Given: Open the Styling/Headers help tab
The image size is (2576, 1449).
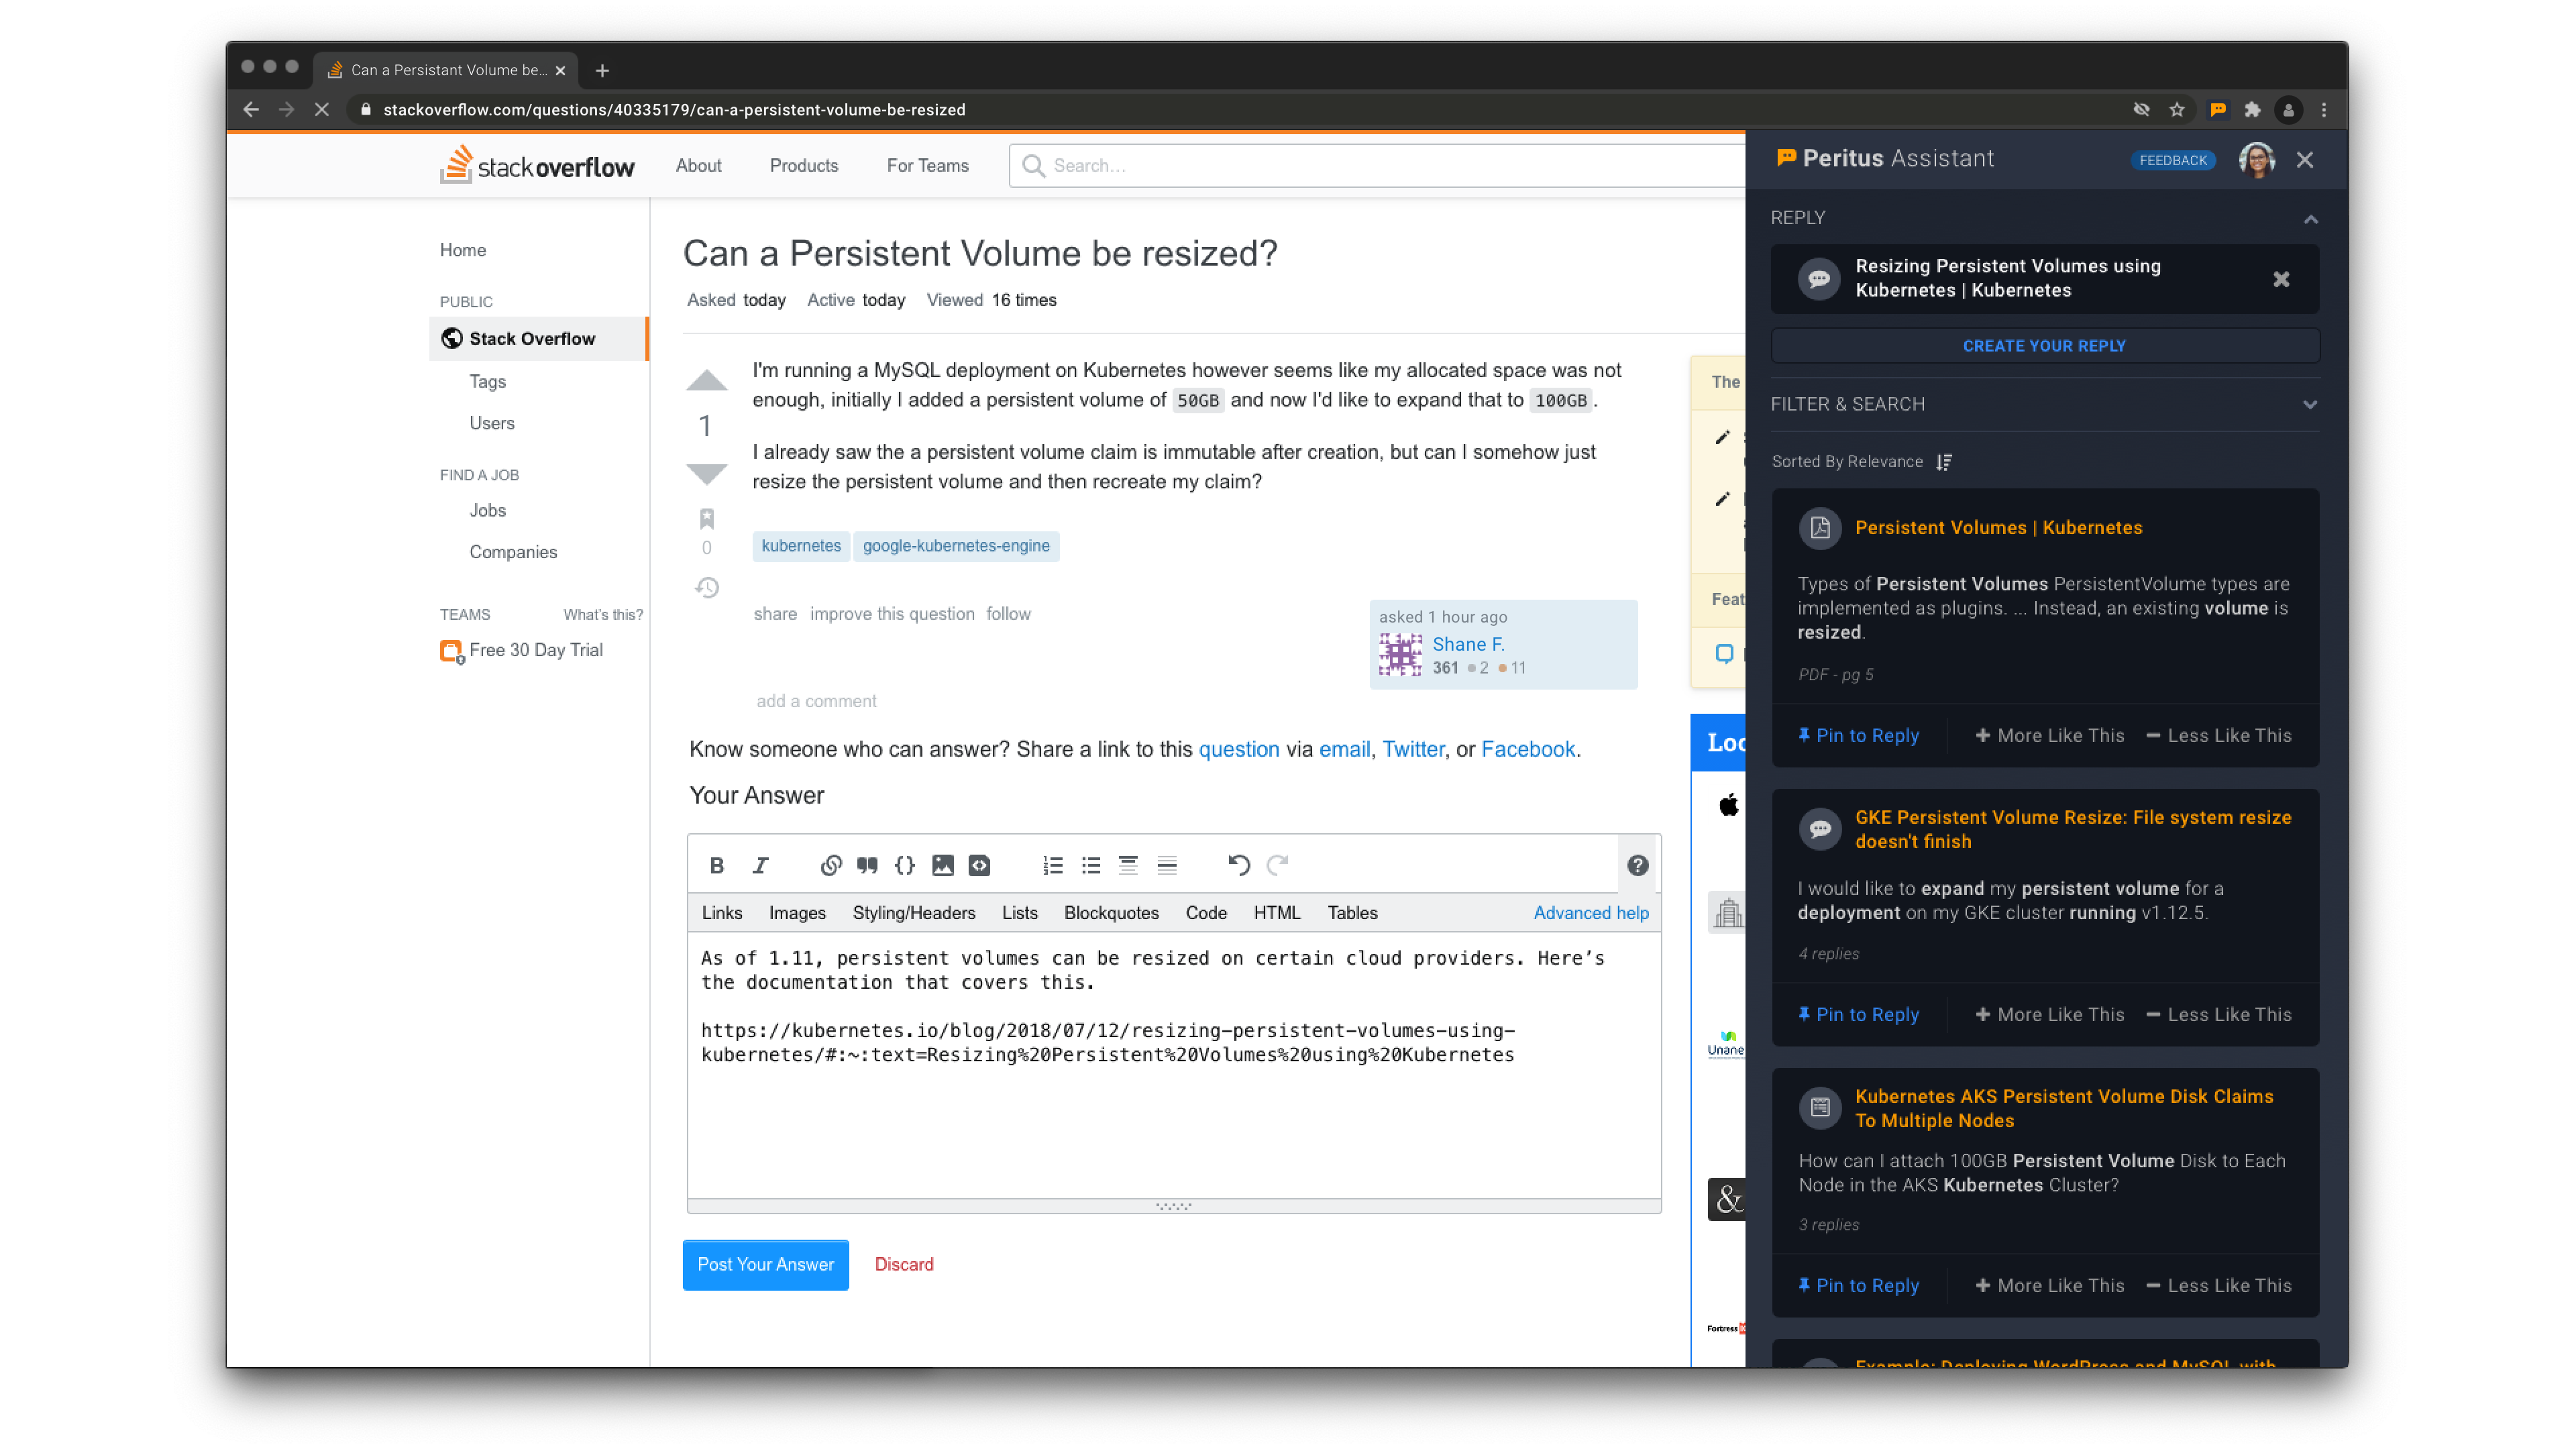Looking at the screenshot, I should (913, 913).
